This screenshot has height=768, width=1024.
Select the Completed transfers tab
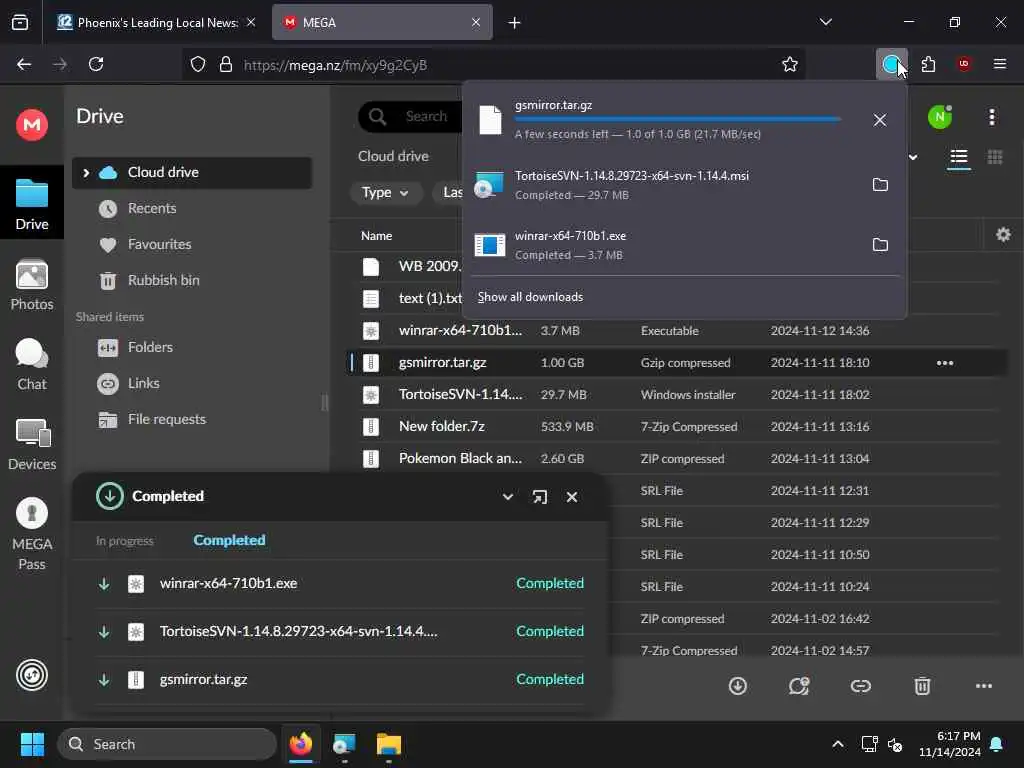(x=229, y=540)
